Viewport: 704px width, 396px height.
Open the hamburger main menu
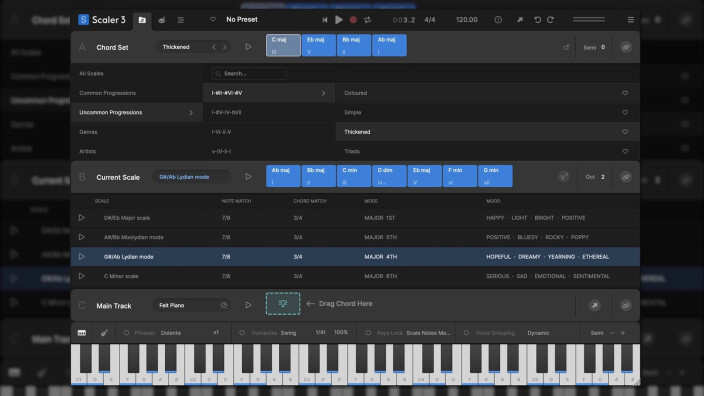(631, 20)
